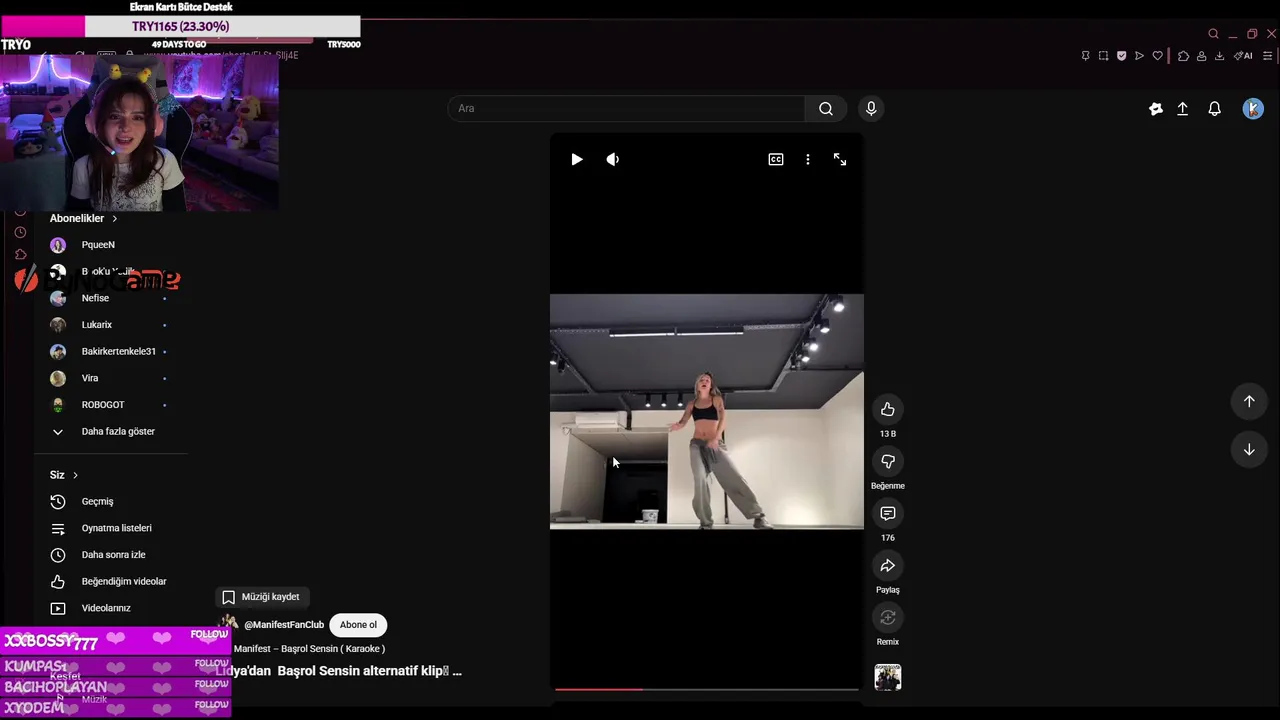Share the Short via Paylaş icon

(888, 566)
